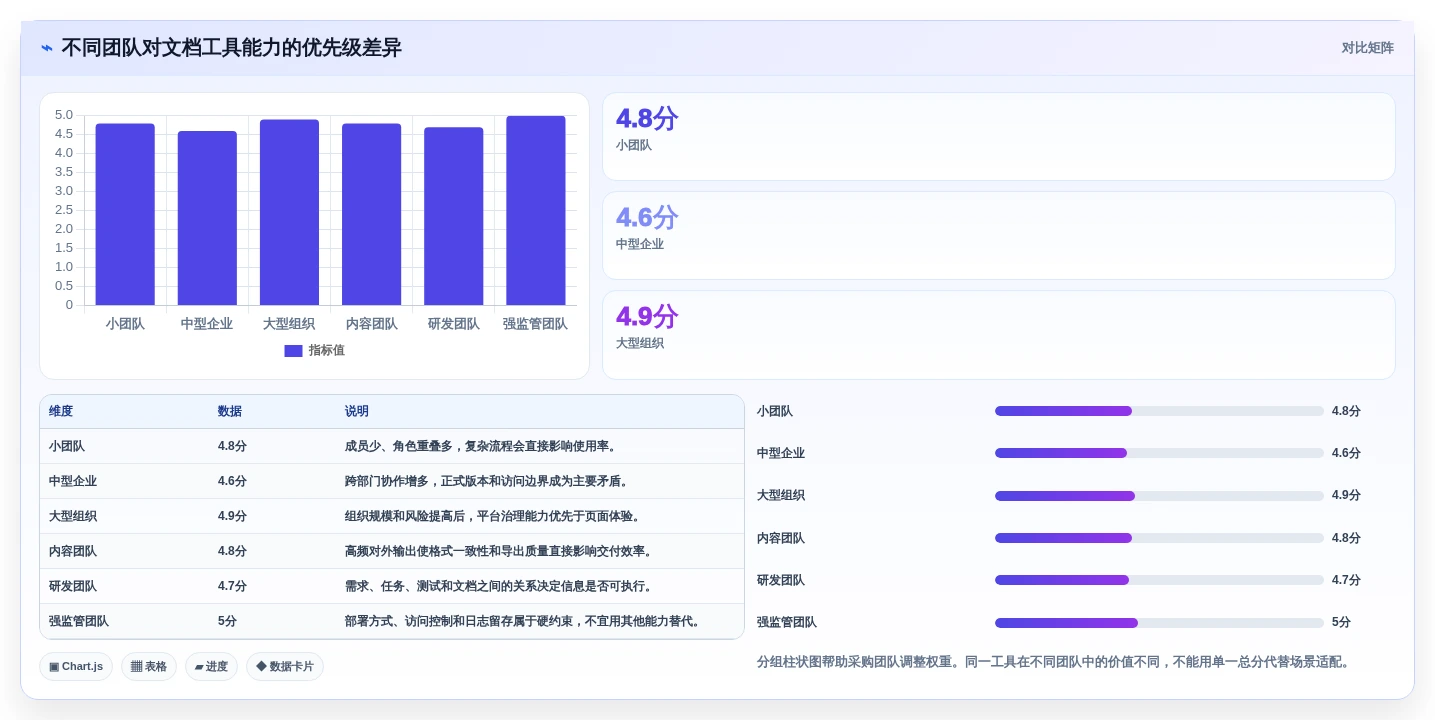The width and height of the screenshot is (1435, 720).
Task: Click the 大型组织 bar in chart
Action: pos(289,212)
